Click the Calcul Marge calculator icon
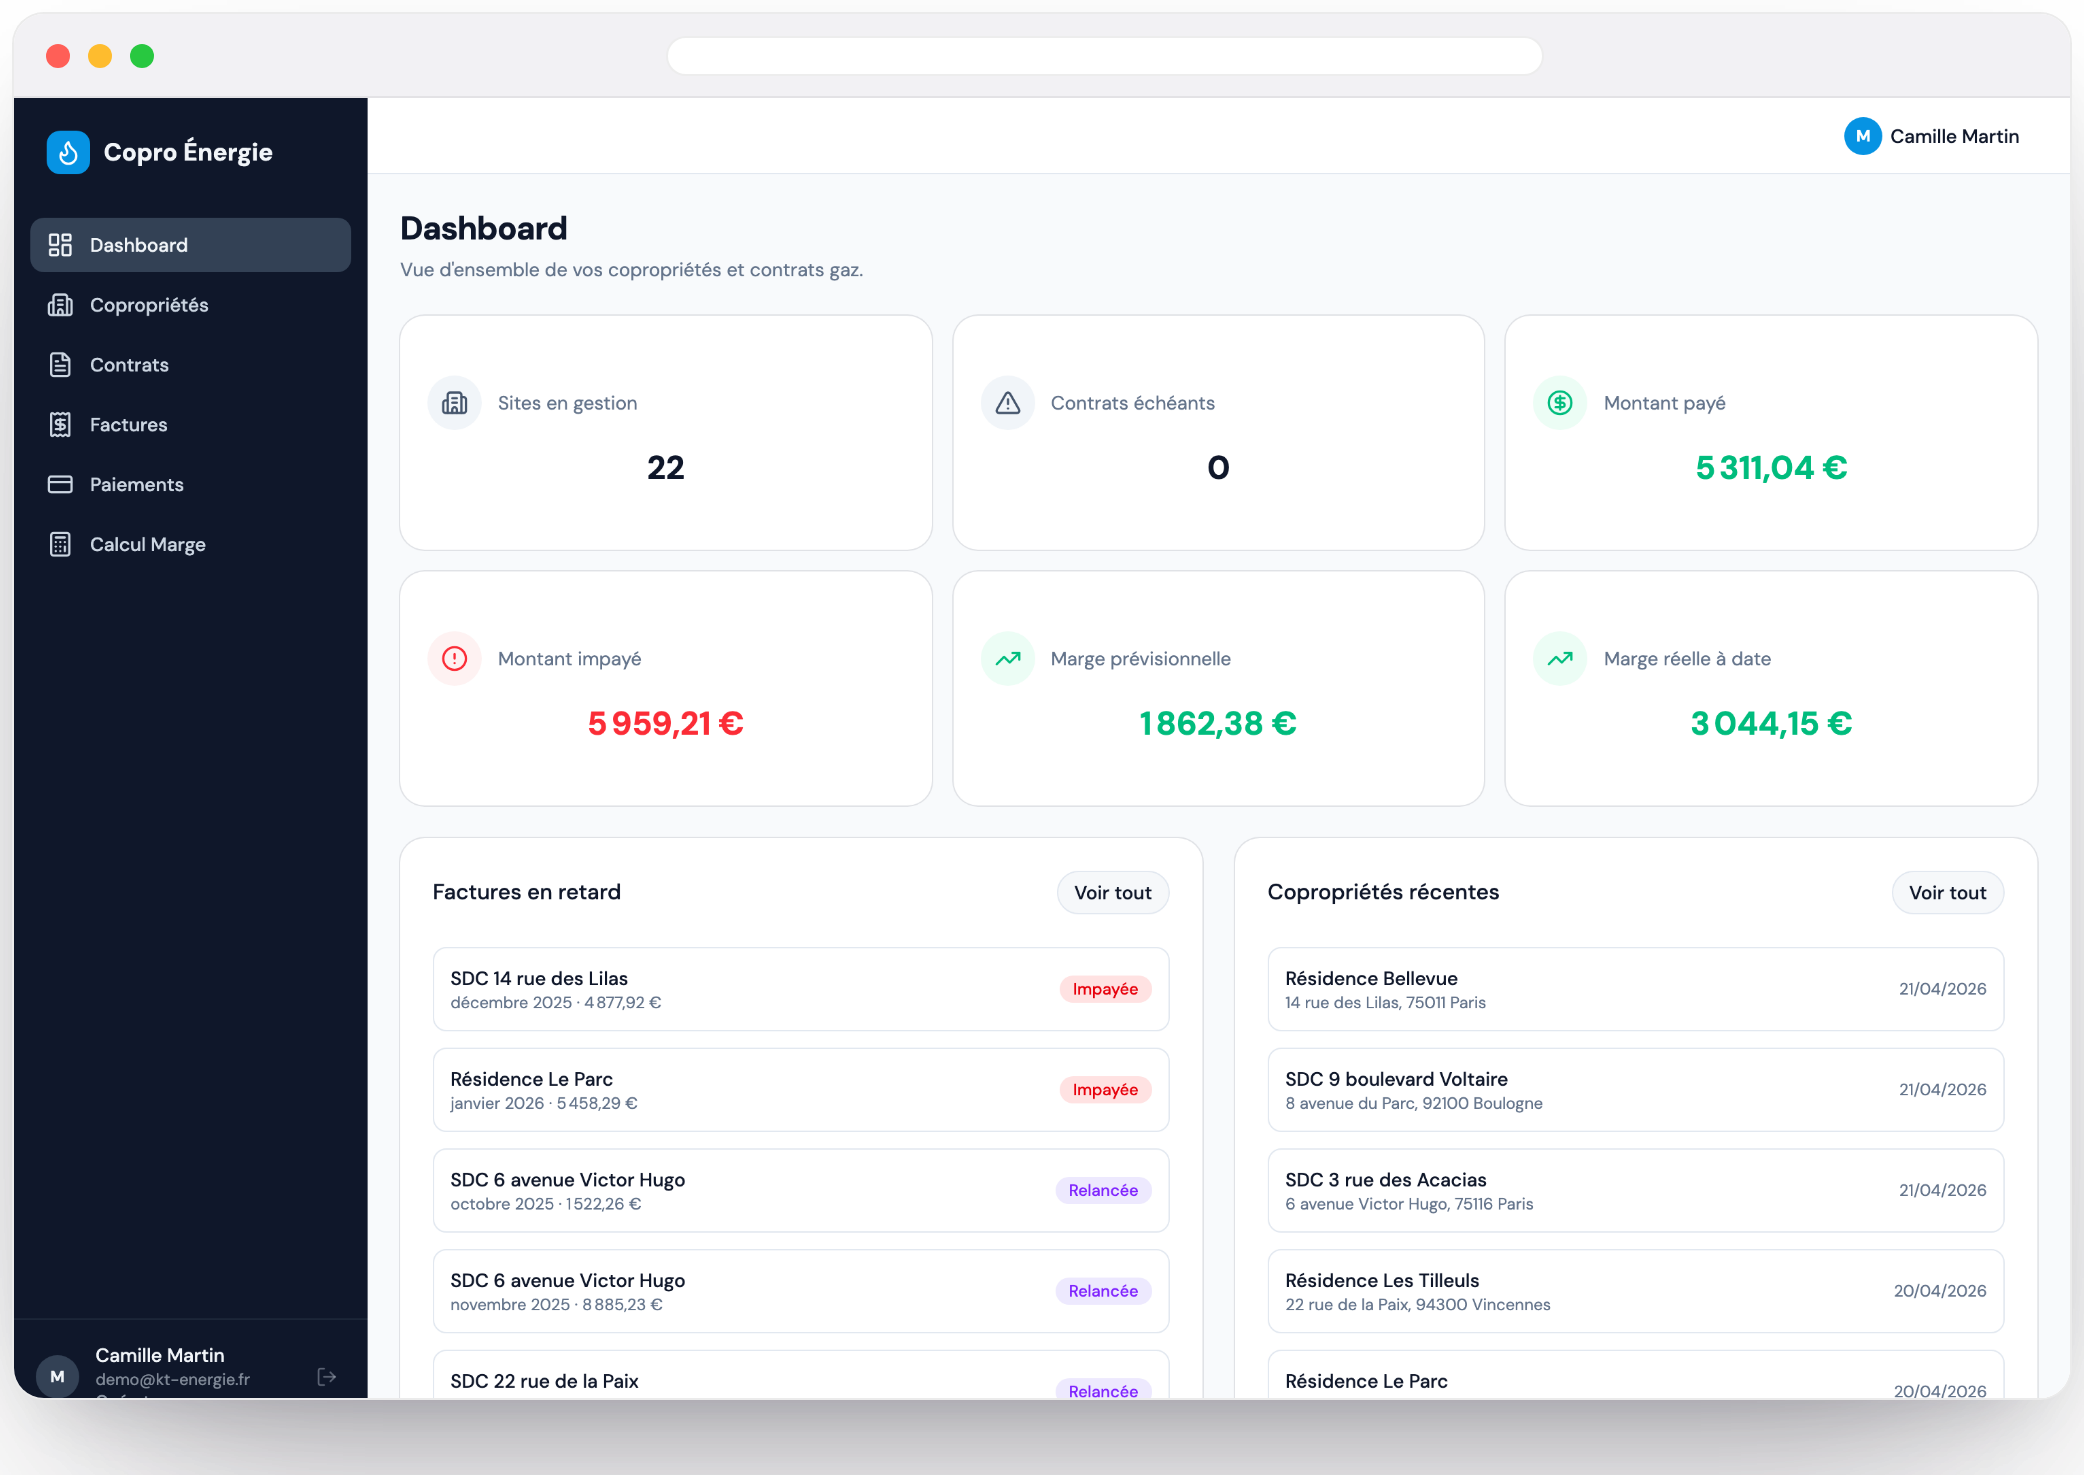 (x=60, y=545)
